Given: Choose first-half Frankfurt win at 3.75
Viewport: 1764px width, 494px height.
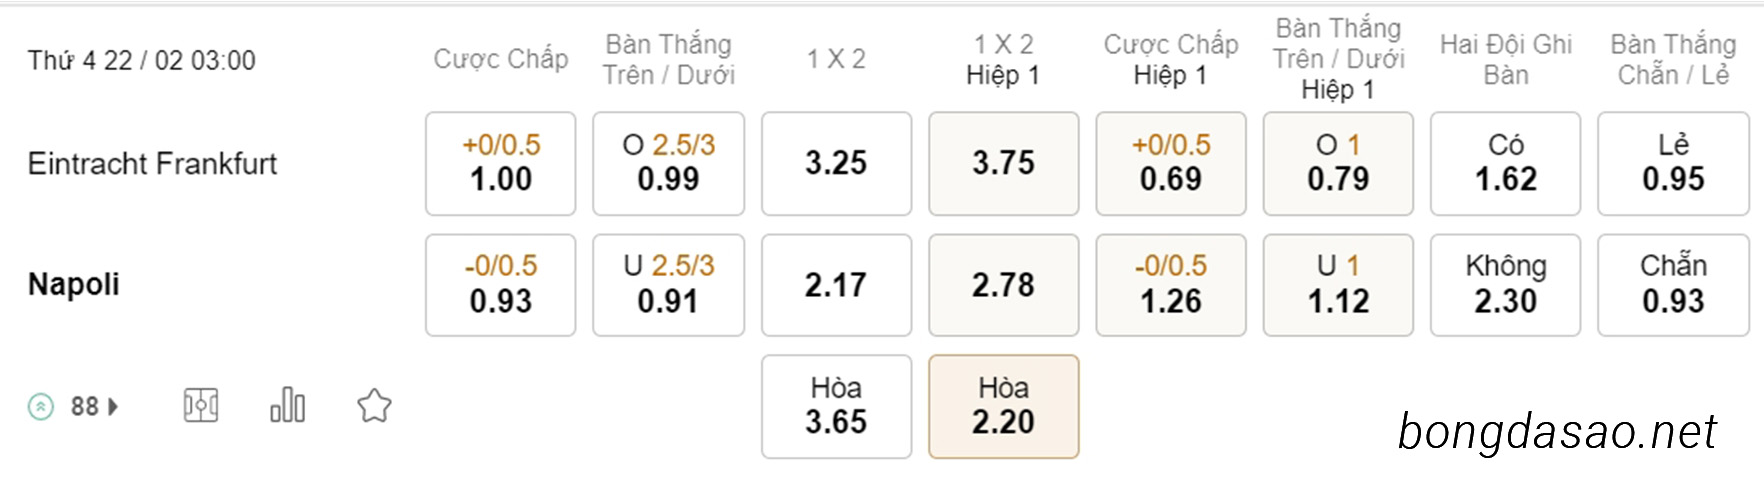Looking at the screenshot, I should 1004,163.
